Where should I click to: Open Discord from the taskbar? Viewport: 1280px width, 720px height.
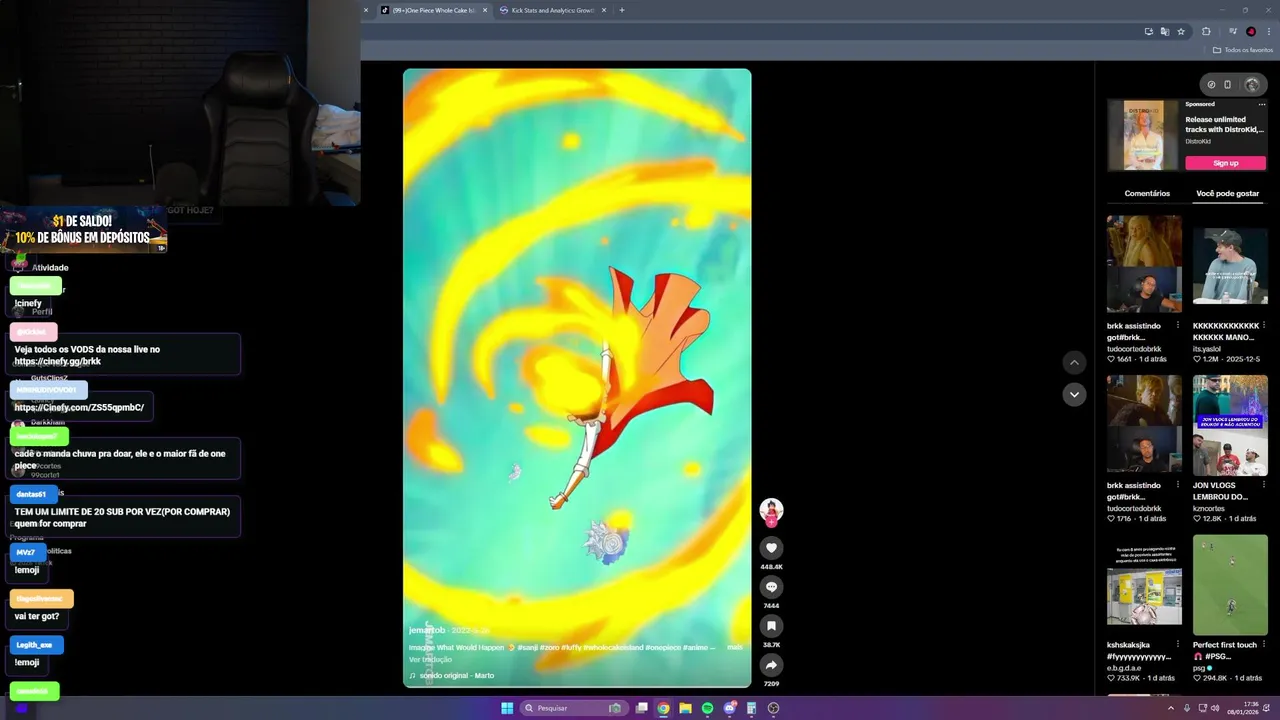pos(730,708)
